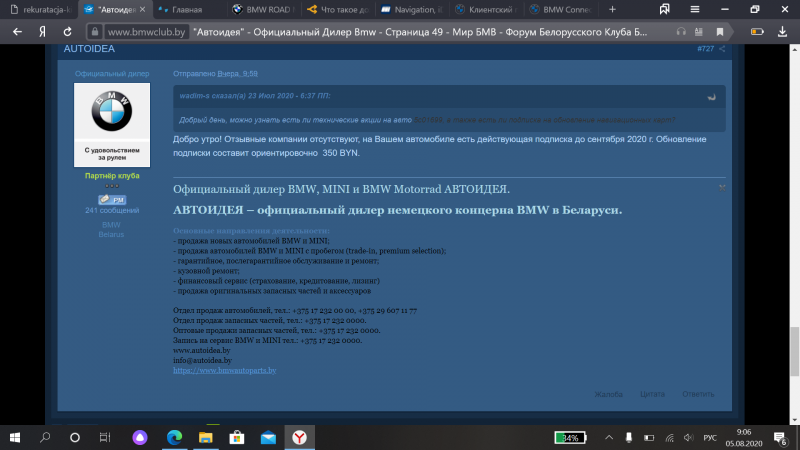Open the AUTOIDEA author profile name
The width and height of the screenshot is (800, 450).
[89, 49]
